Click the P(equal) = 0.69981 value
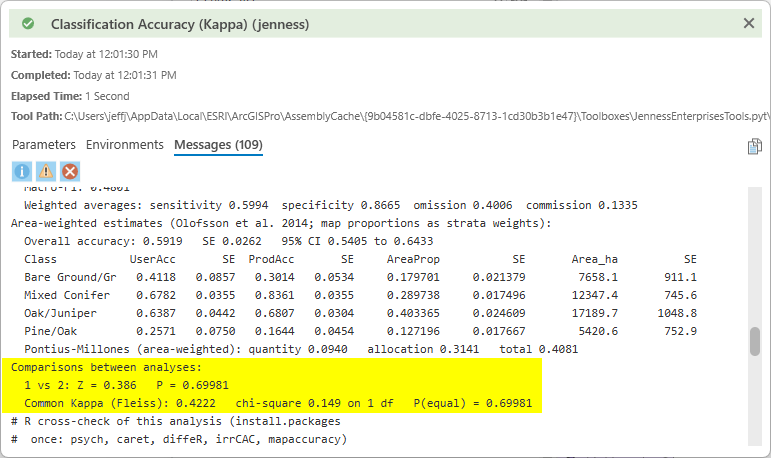This screenshot has width=771, height=458. click(473, 403)
